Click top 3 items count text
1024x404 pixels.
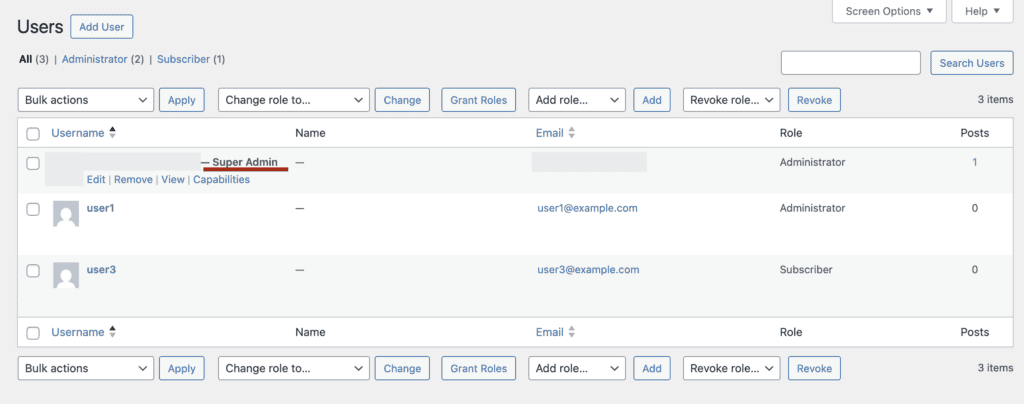click(995, 100)
